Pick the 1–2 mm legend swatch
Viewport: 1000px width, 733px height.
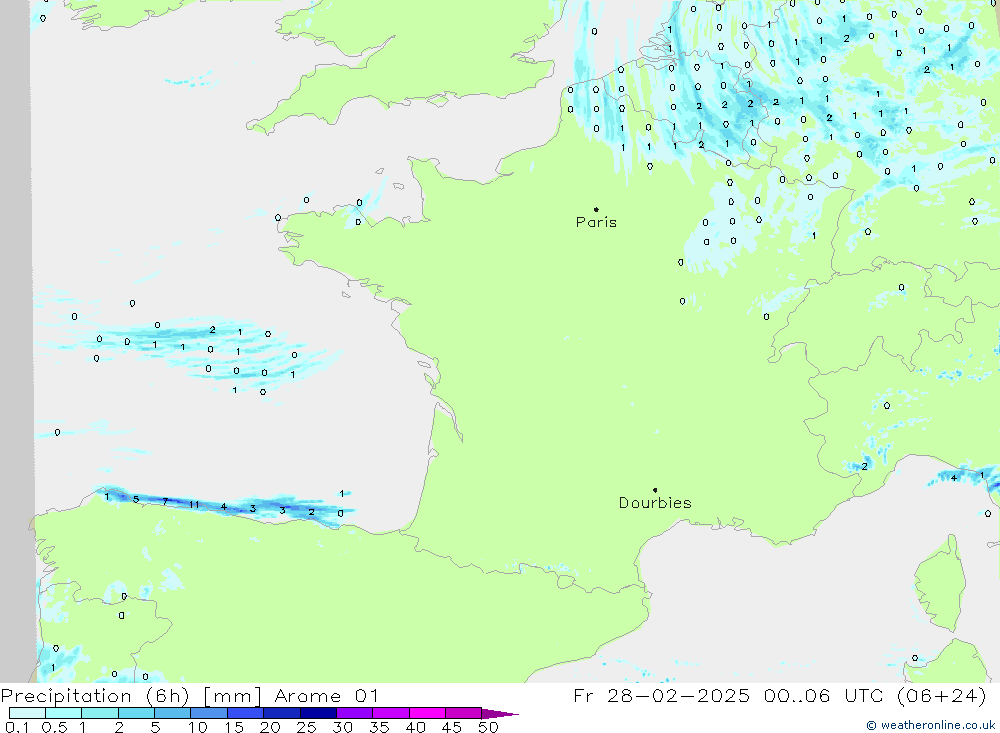[100, 713]
